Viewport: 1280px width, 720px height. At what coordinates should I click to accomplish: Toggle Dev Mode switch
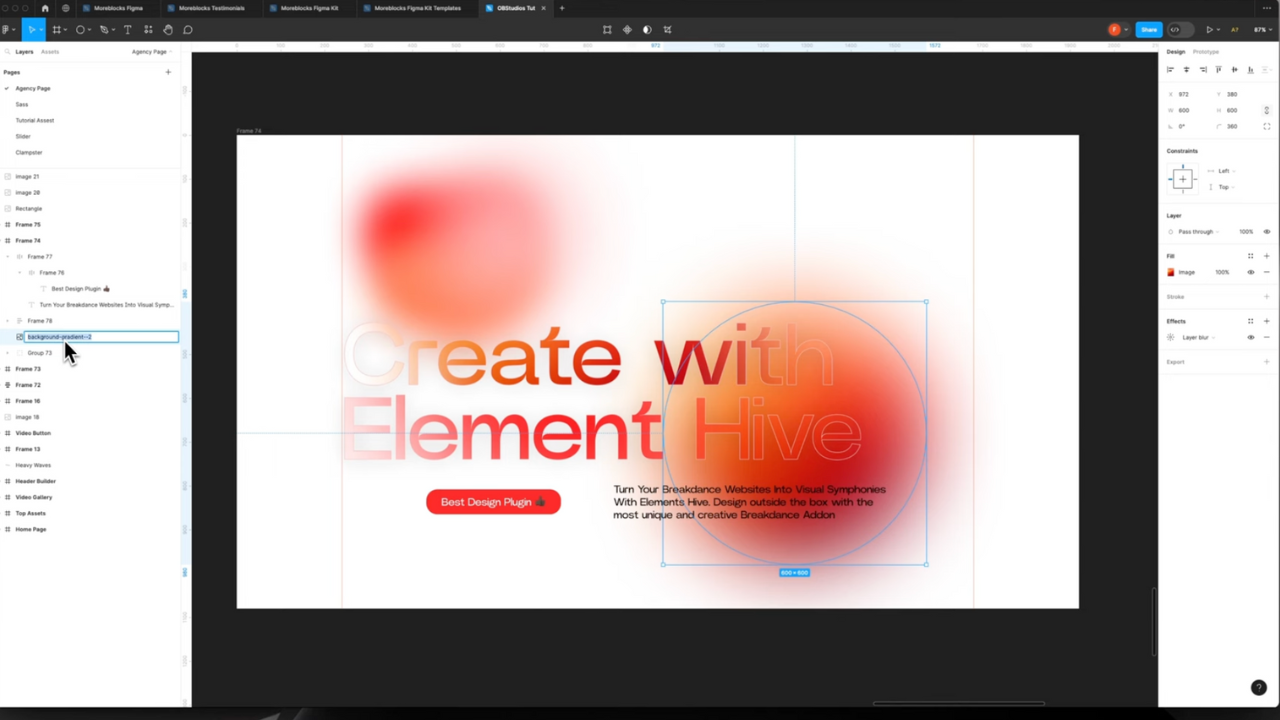[x=1175, y=30]
